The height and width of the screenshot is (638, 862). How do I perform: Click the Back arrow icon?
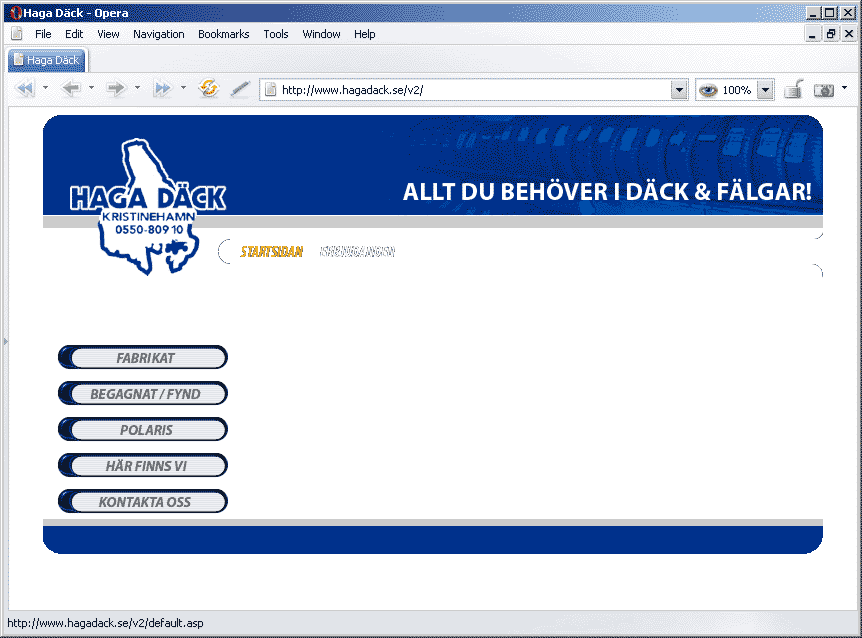tap(71, 88)
